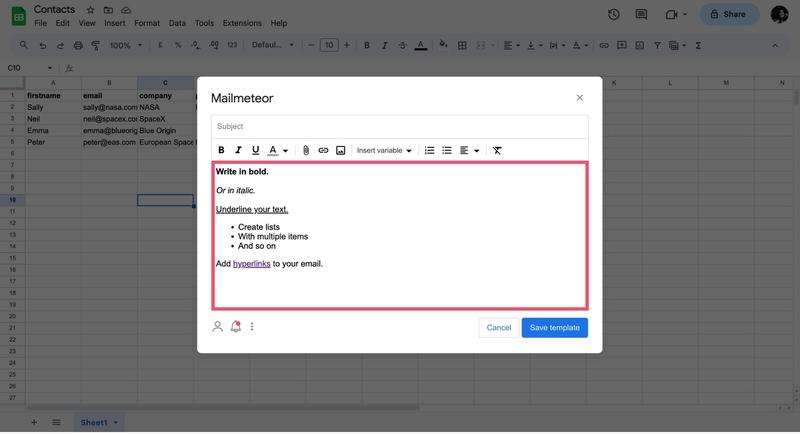The image size is (800, 434).
Task: Click the bell icon in the dialog footer
Action: 235,327
